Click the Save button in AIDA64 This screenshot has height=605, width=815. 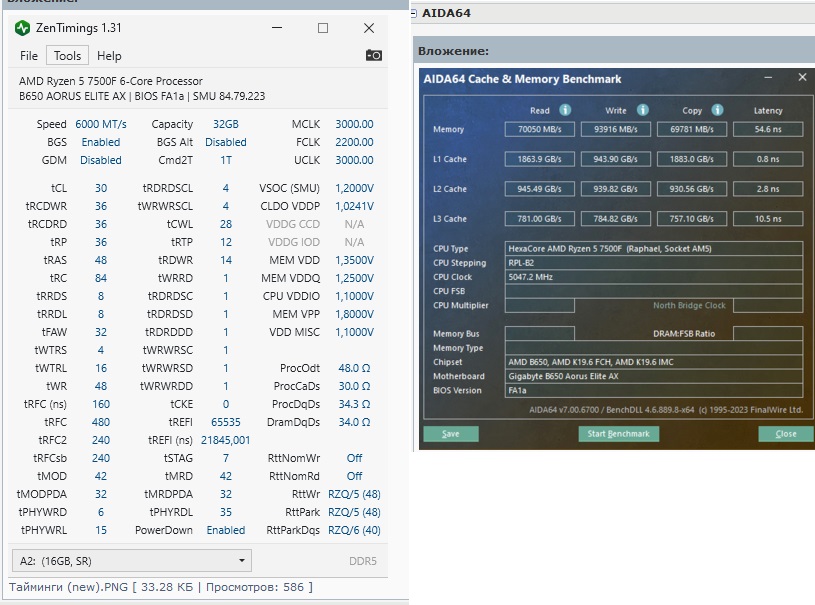coord(451,434)
